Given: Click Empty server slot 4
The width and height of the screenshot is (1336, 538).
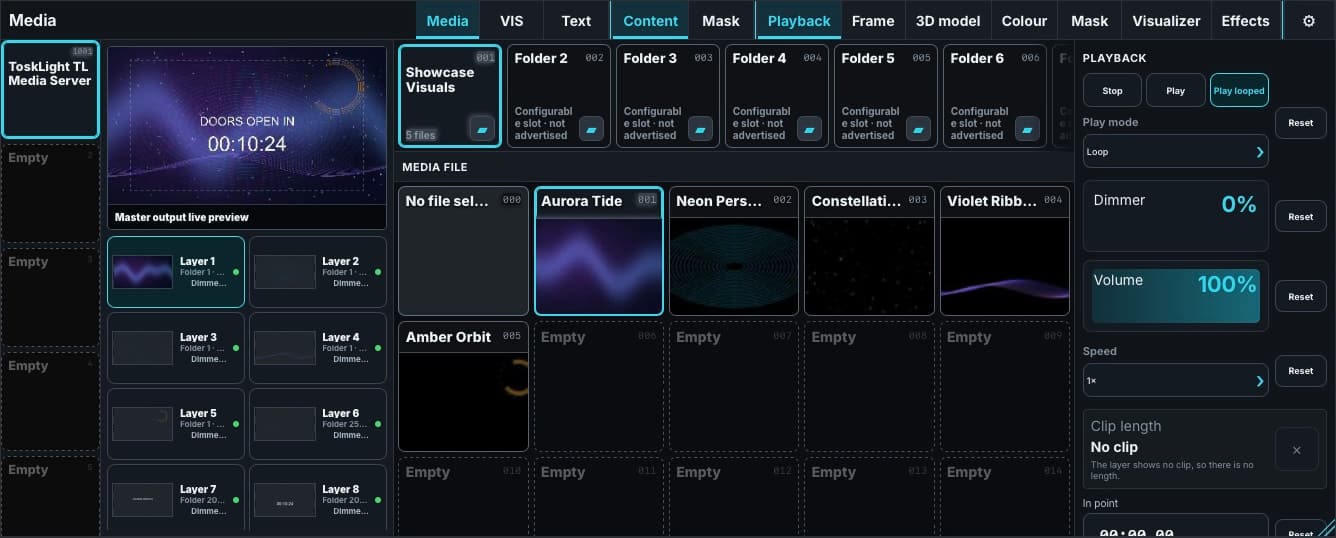Looking at the screenshot, I should (x=50, y=402).
